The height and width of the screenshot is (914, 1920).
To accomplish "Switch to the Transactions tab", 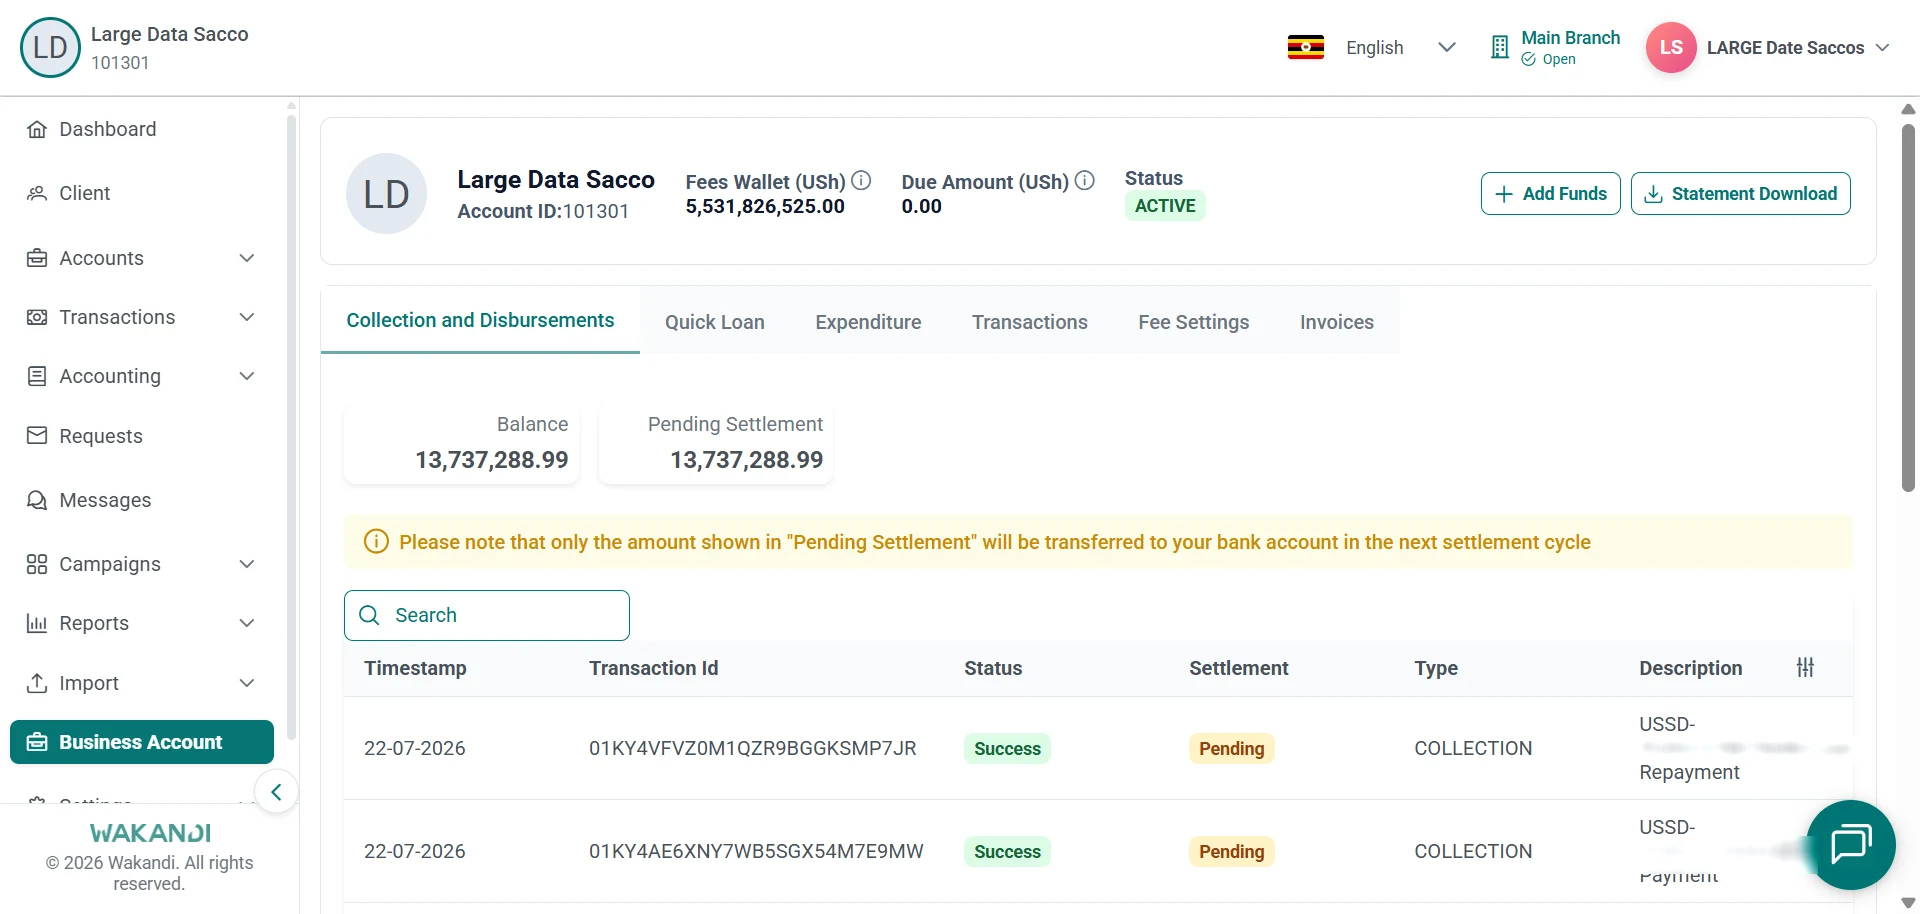I will click(1030, 322).
